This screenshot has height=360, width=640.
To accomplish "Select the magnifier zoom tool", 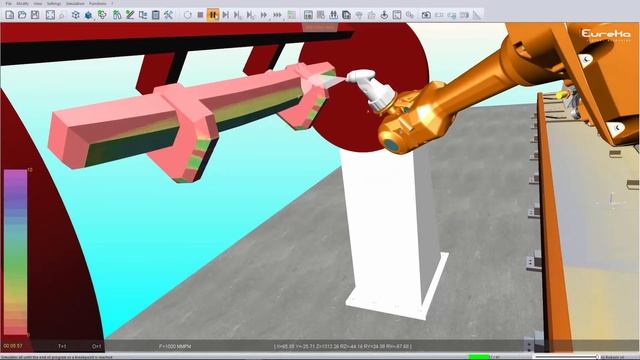I will [x=62, y=16].
